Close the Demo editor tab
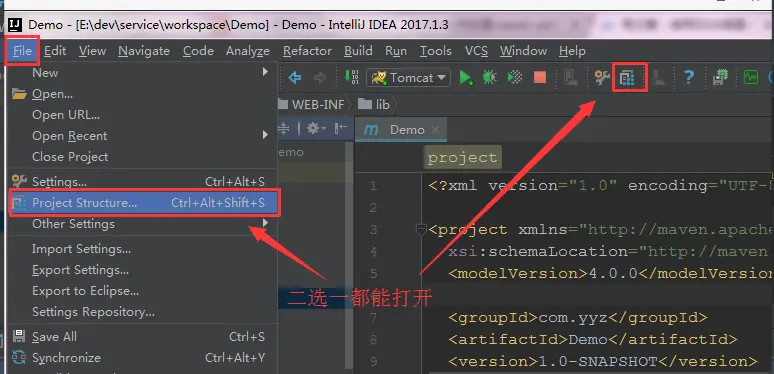The width and height of the screenshot is (774, 374). pyautogui.click(x=435, y=130)
